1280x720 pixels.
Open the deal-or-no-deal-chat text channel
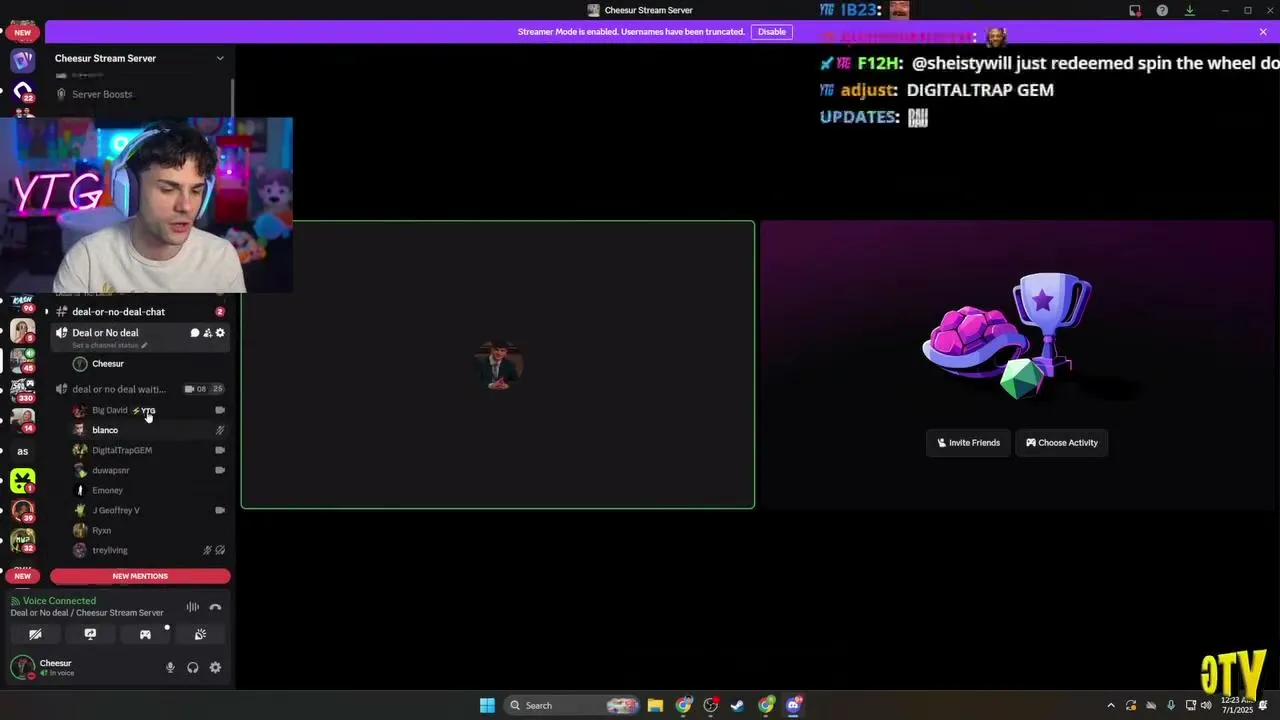[118, 312]
